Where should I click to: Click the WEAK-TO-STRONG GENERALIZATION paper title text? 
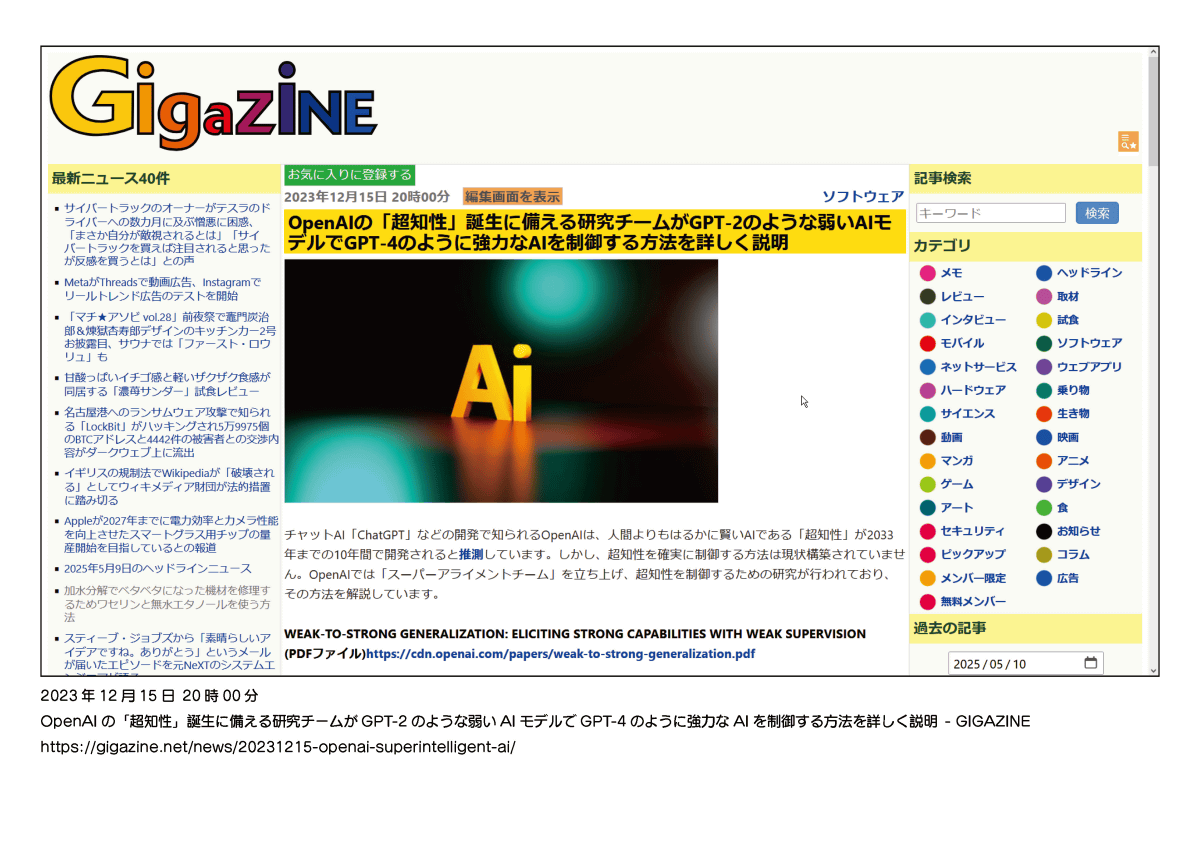pos(575,634)
